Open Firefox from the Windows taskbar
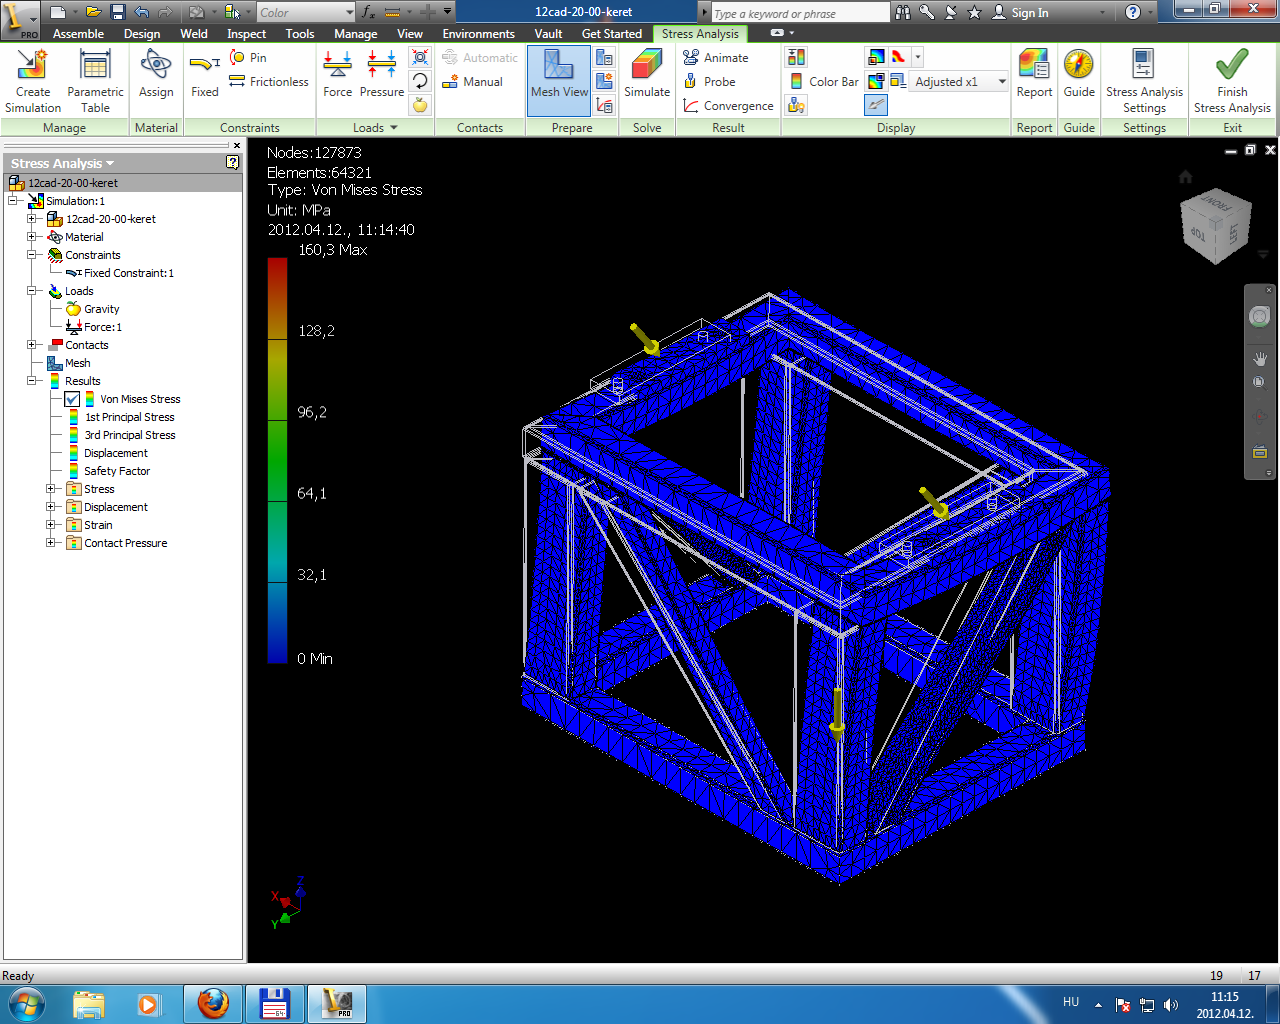This screenshot has height=1024, width=1280. (212, 1003)
